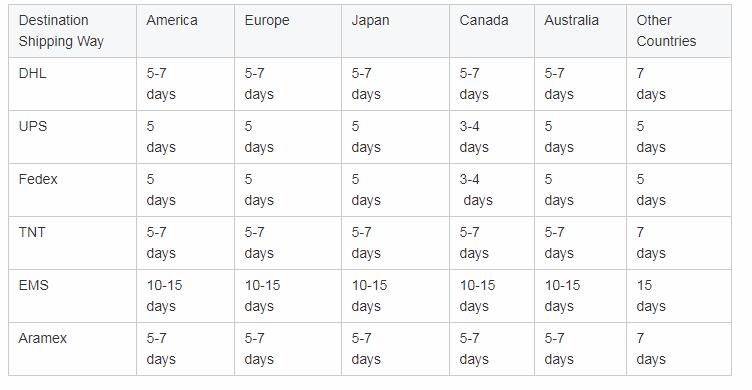Click EMS delivery time for Other Countries

(679, 296)
